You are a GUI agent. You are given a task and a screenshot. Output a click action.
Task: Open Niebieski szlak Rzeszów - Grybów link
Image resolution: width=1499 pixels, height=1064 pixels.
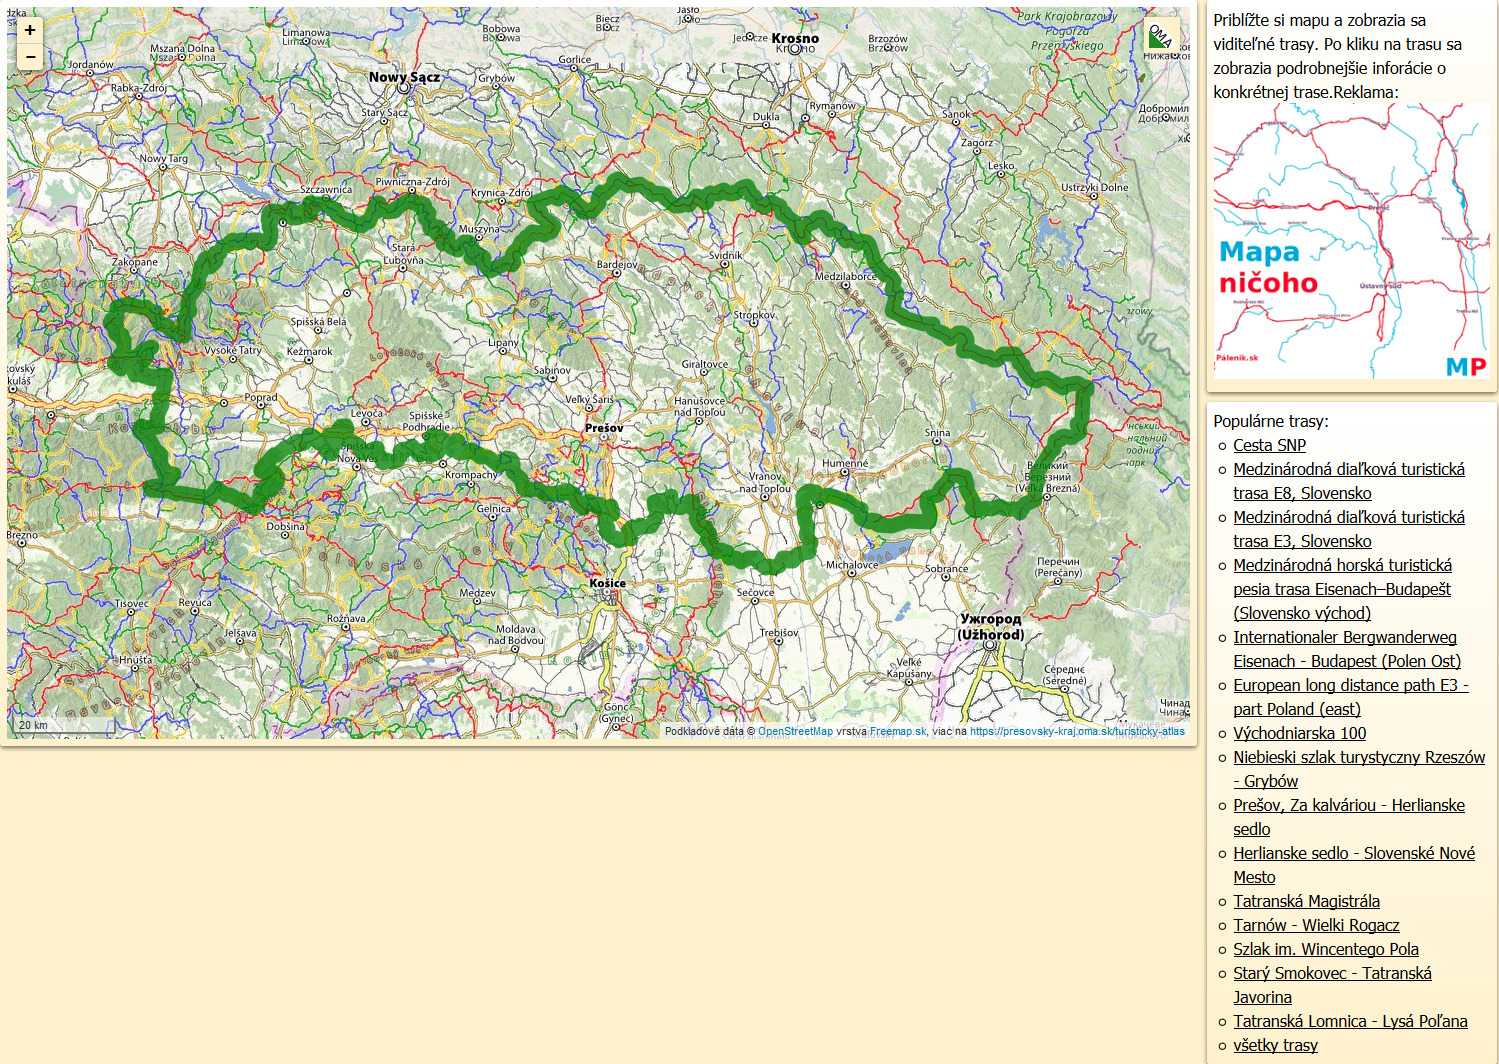coord(1358,758)
